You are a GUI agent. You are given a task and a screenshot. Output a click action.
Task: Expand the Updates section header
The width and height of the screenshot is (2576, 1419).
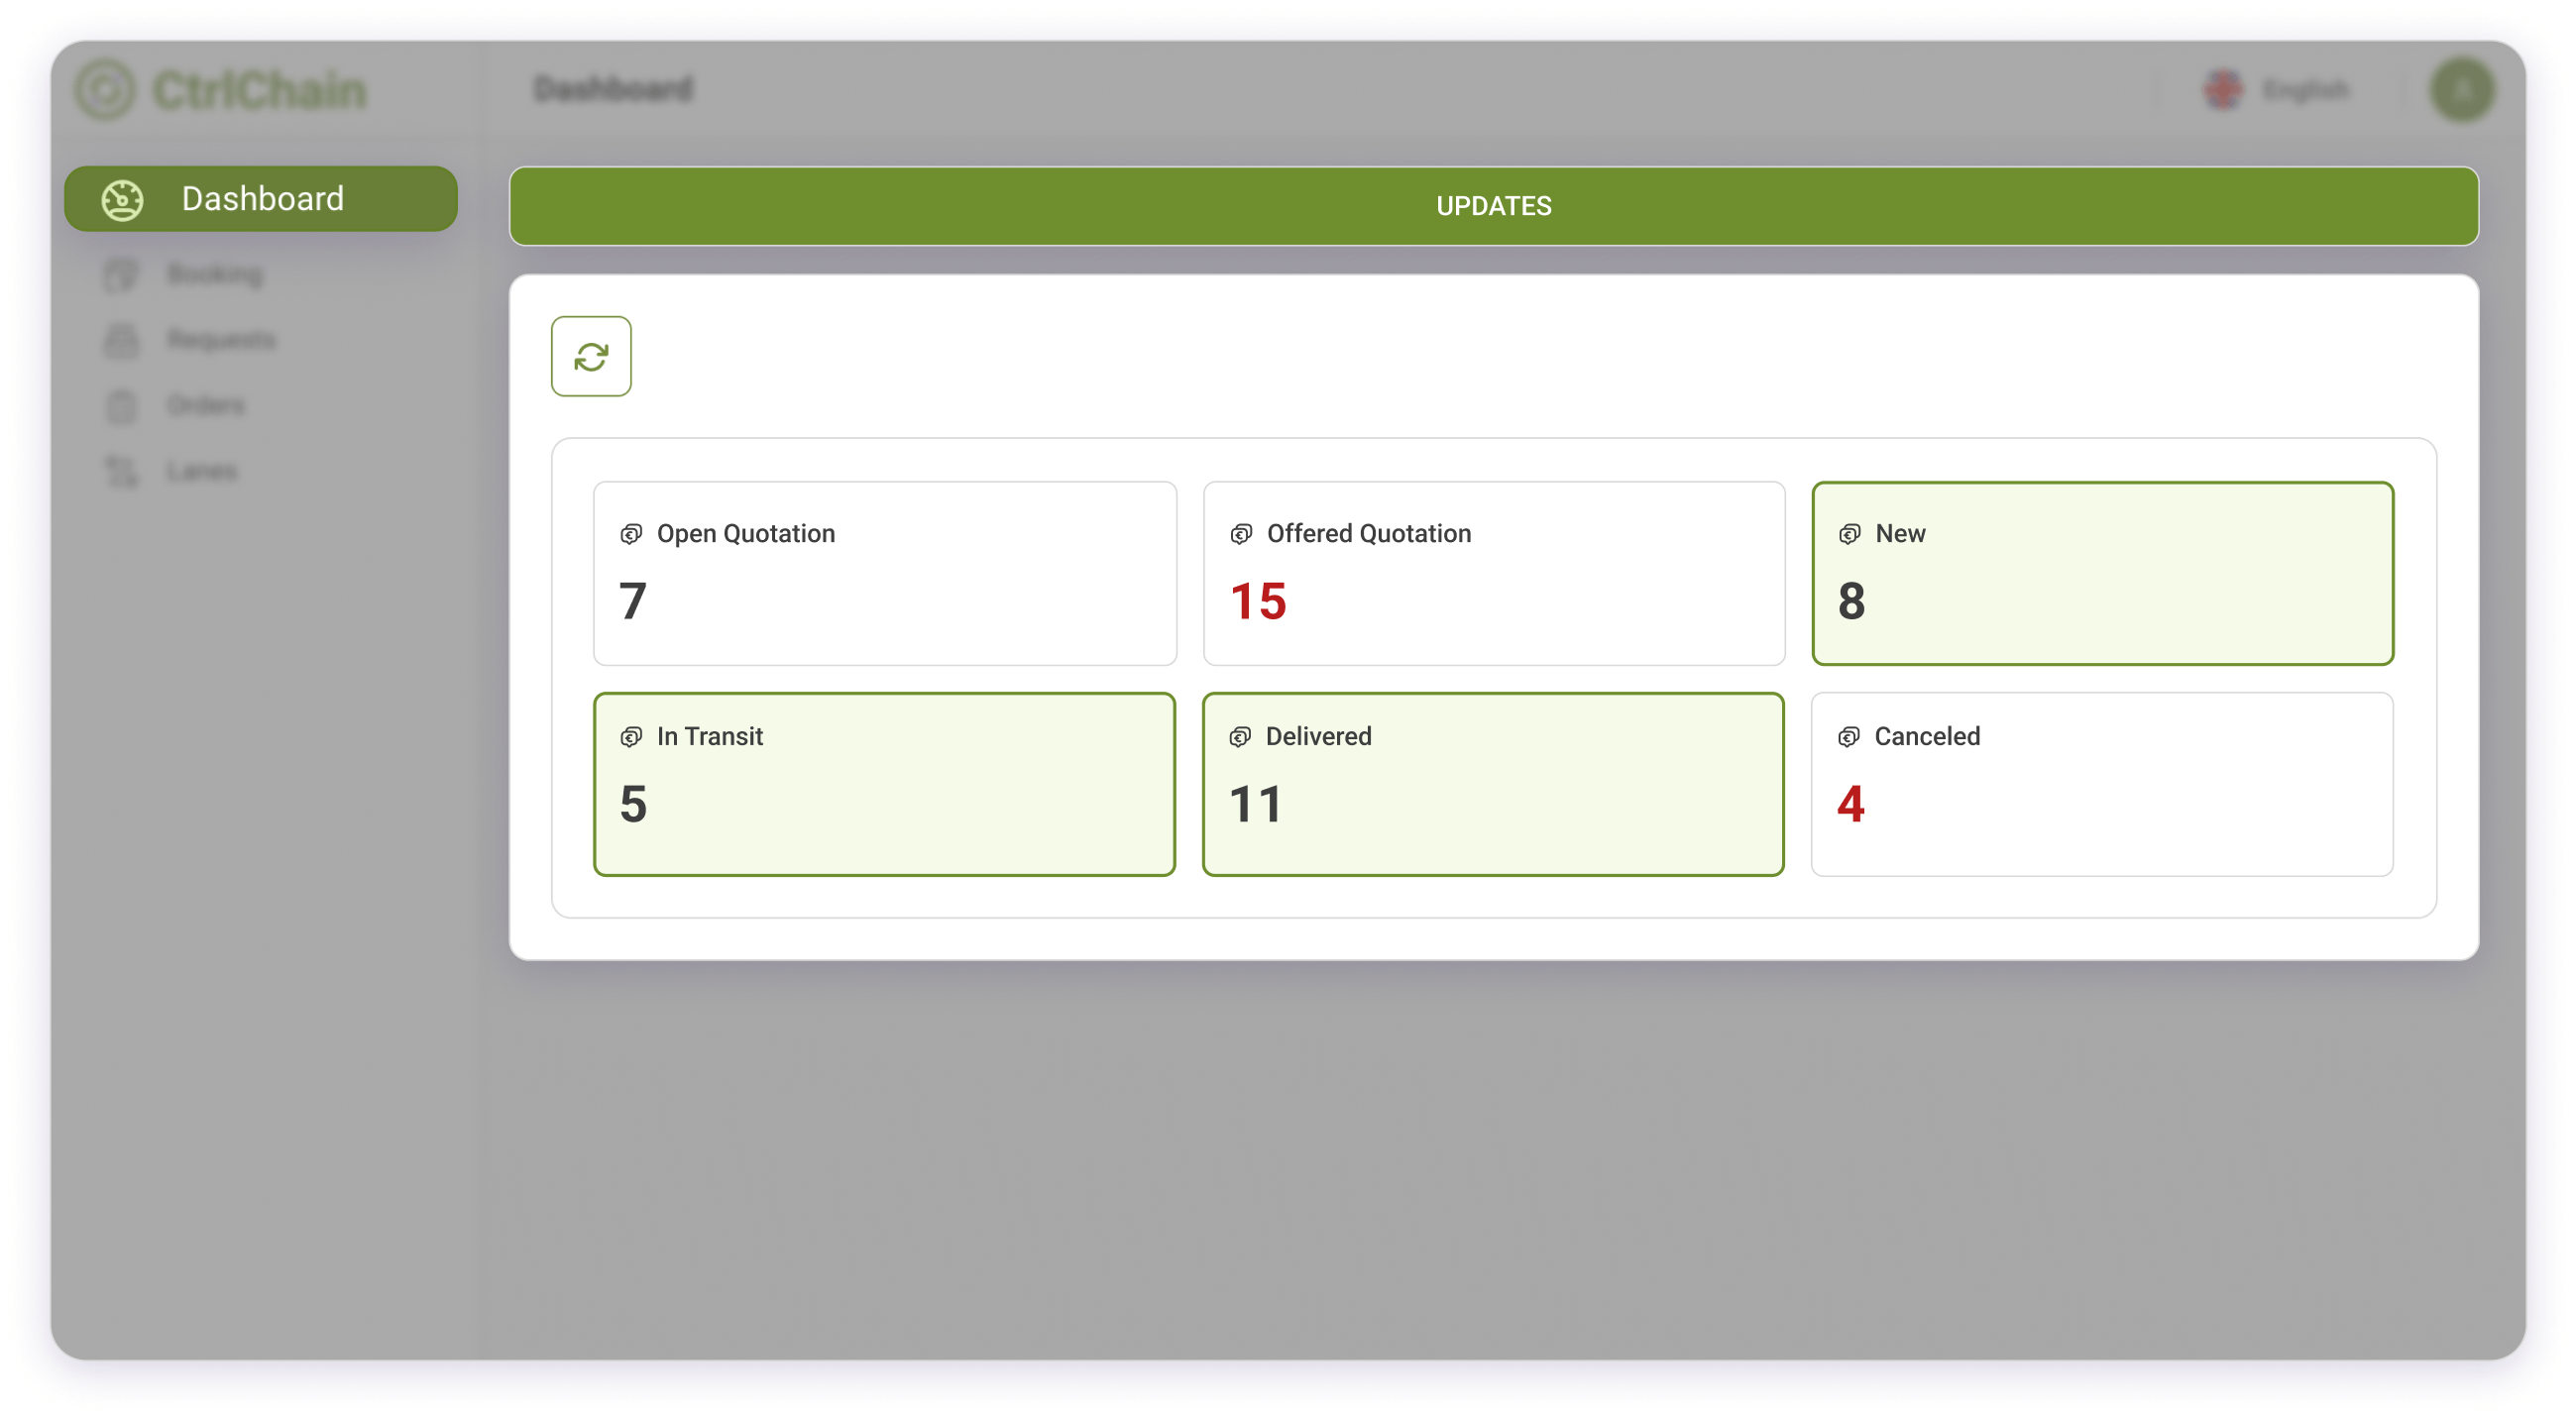point(1493,204)
